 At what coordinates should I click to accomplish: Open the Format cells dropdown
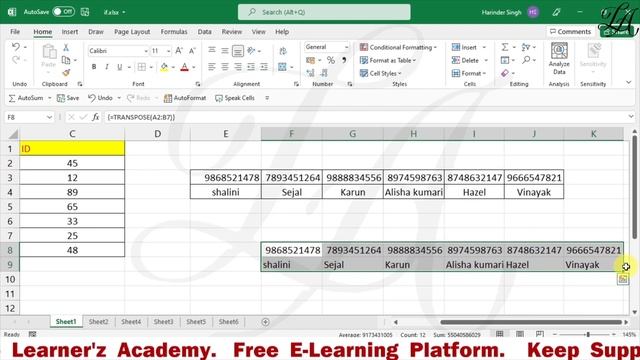(469, 73)
